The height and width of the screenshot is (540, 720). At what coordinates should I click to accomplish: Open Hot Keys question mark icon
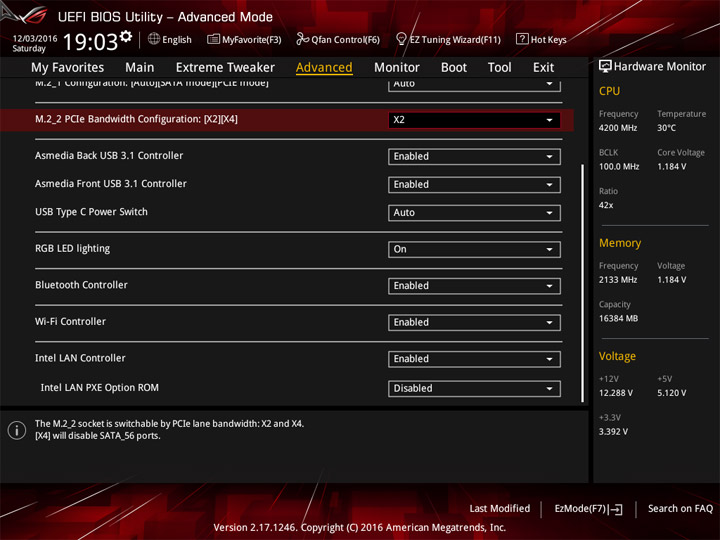522,39
